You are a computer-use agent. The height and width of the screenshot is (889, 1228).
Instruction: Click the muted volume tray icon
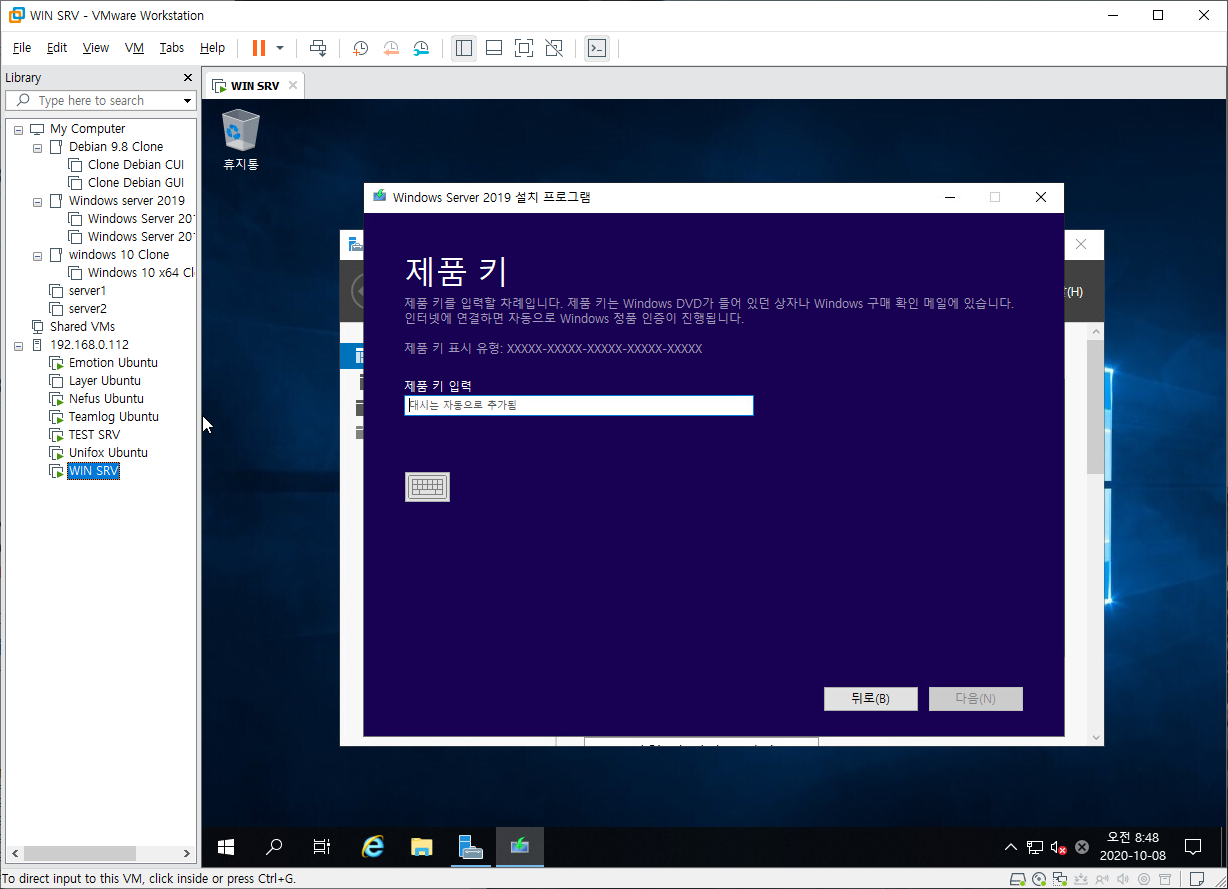[x=1058, y=848]
